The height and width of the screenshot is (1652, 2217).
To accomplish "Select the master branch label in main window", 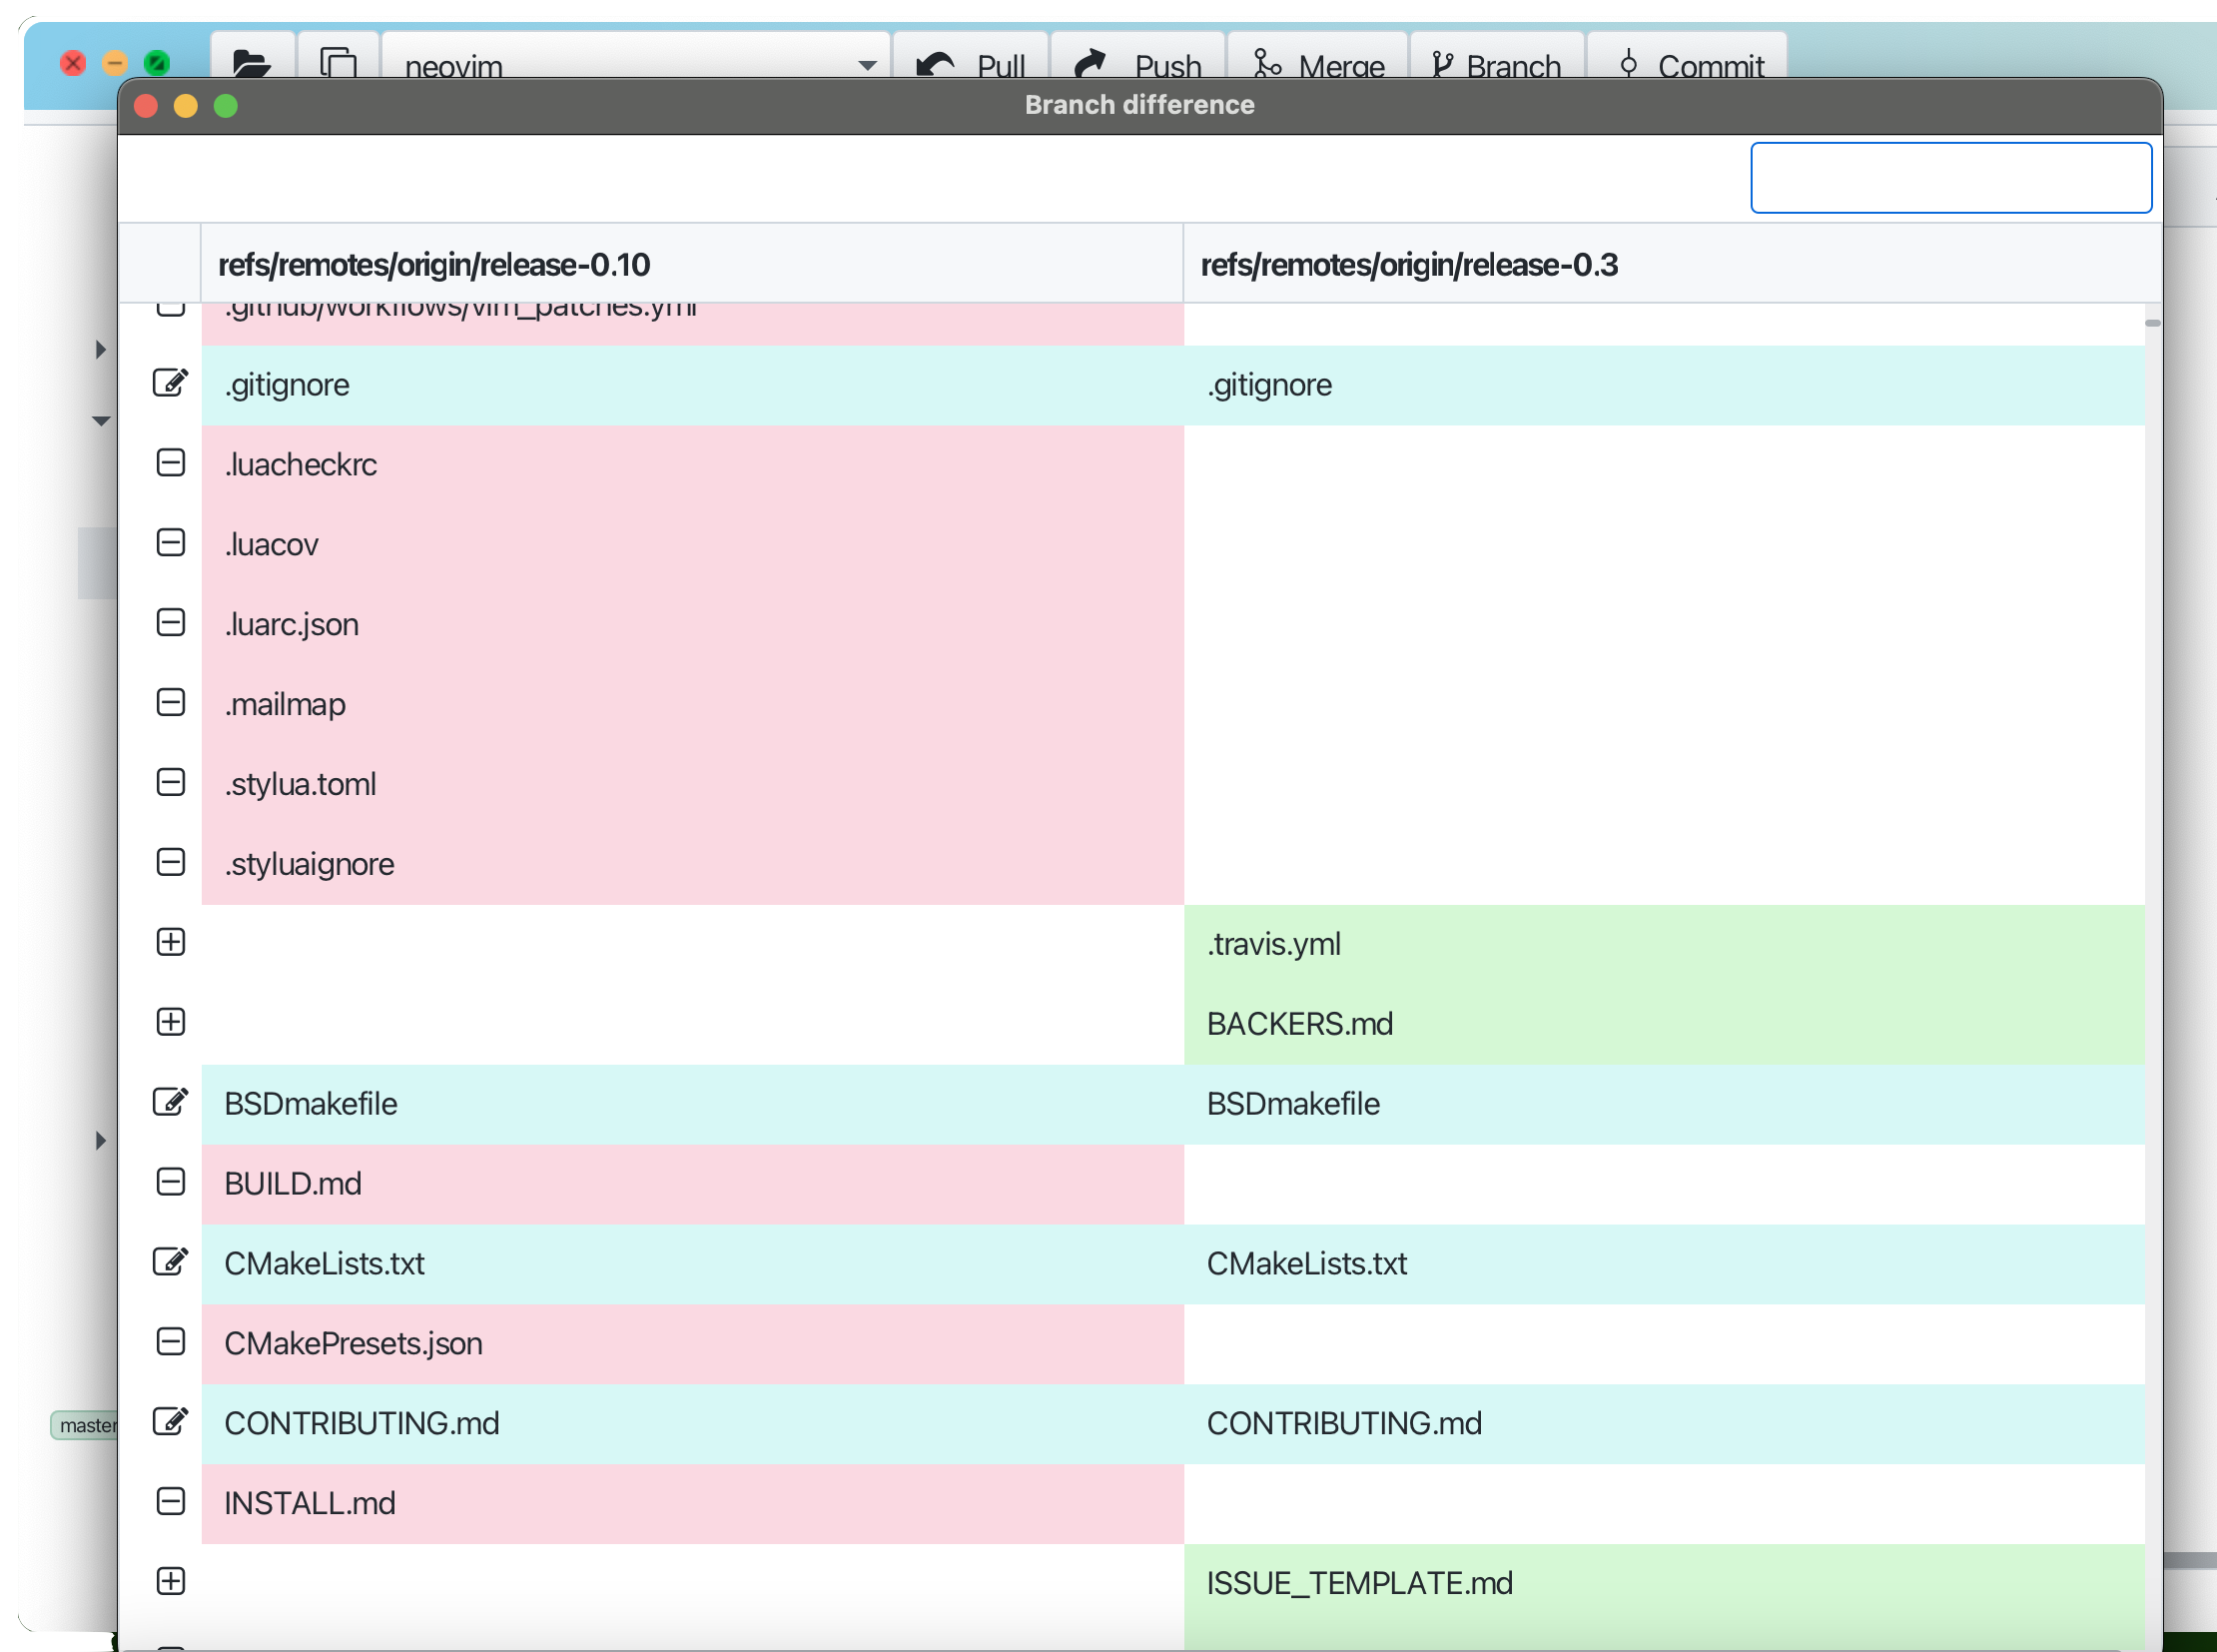I will click(x=86, y=1425).
